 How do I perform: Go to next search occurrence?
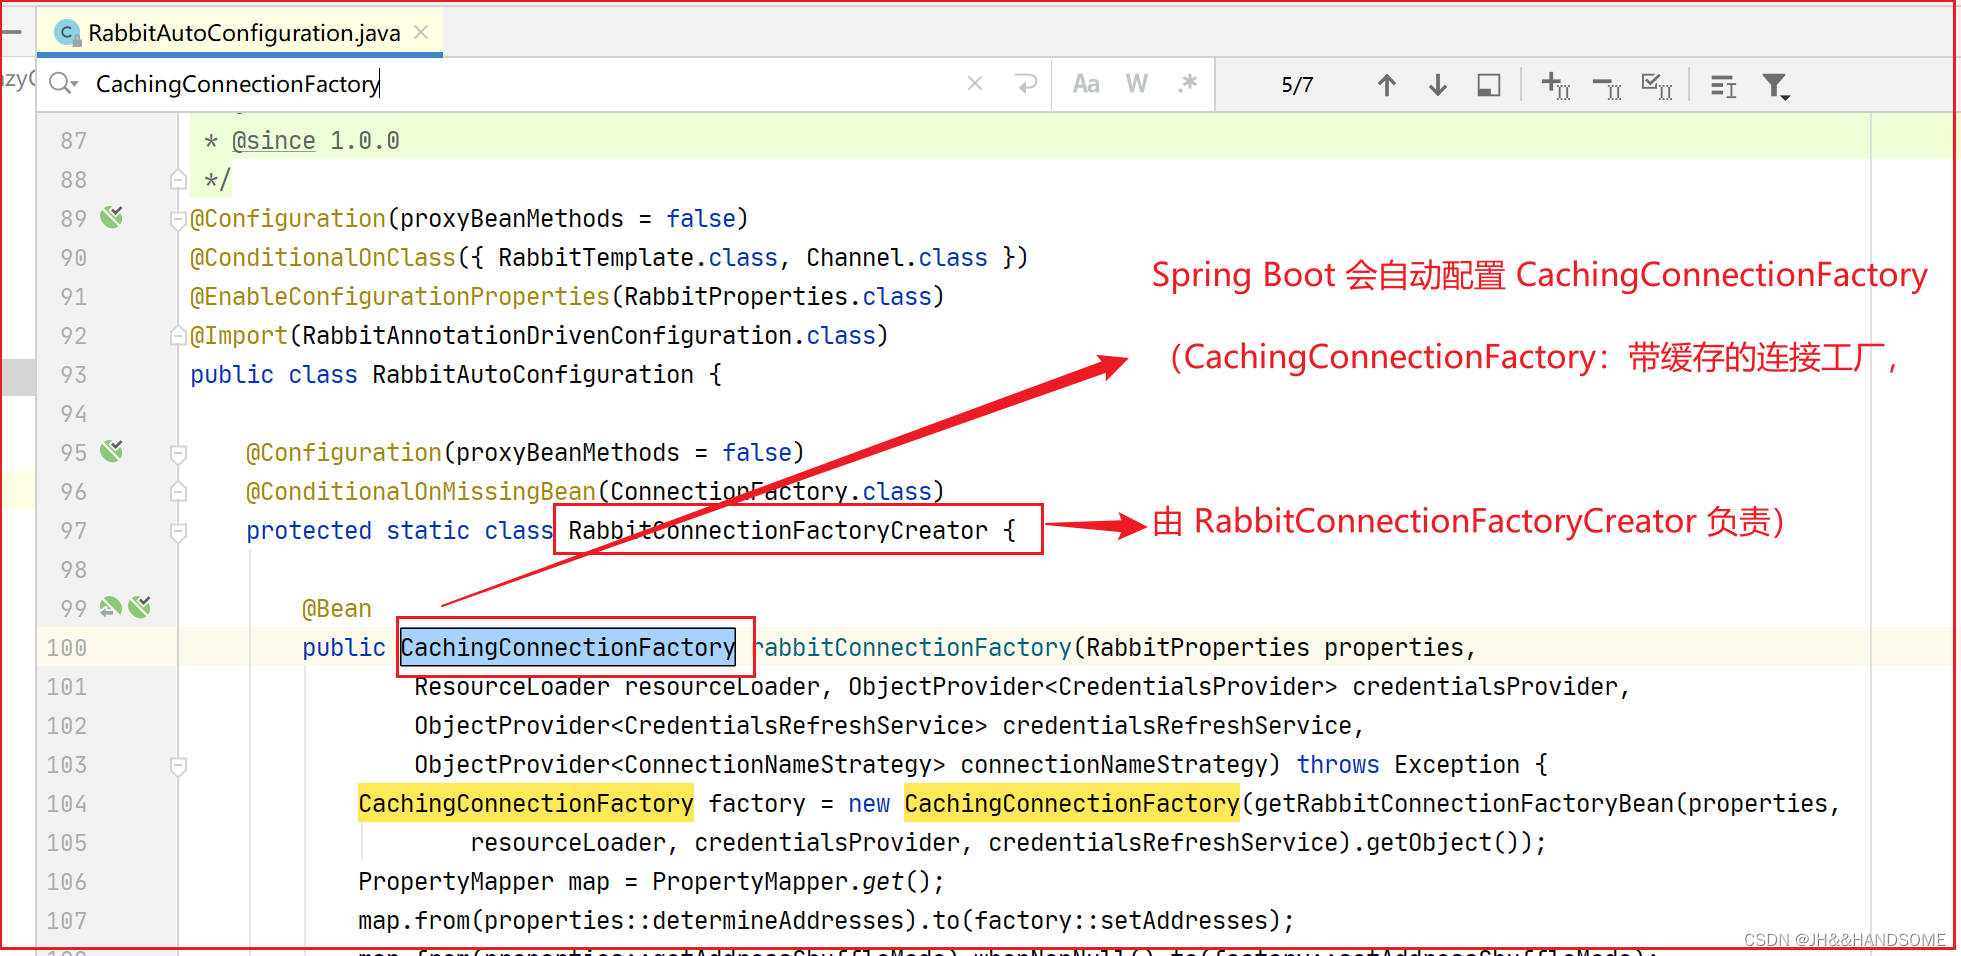pyautogui.click(x=1438, y=85)
